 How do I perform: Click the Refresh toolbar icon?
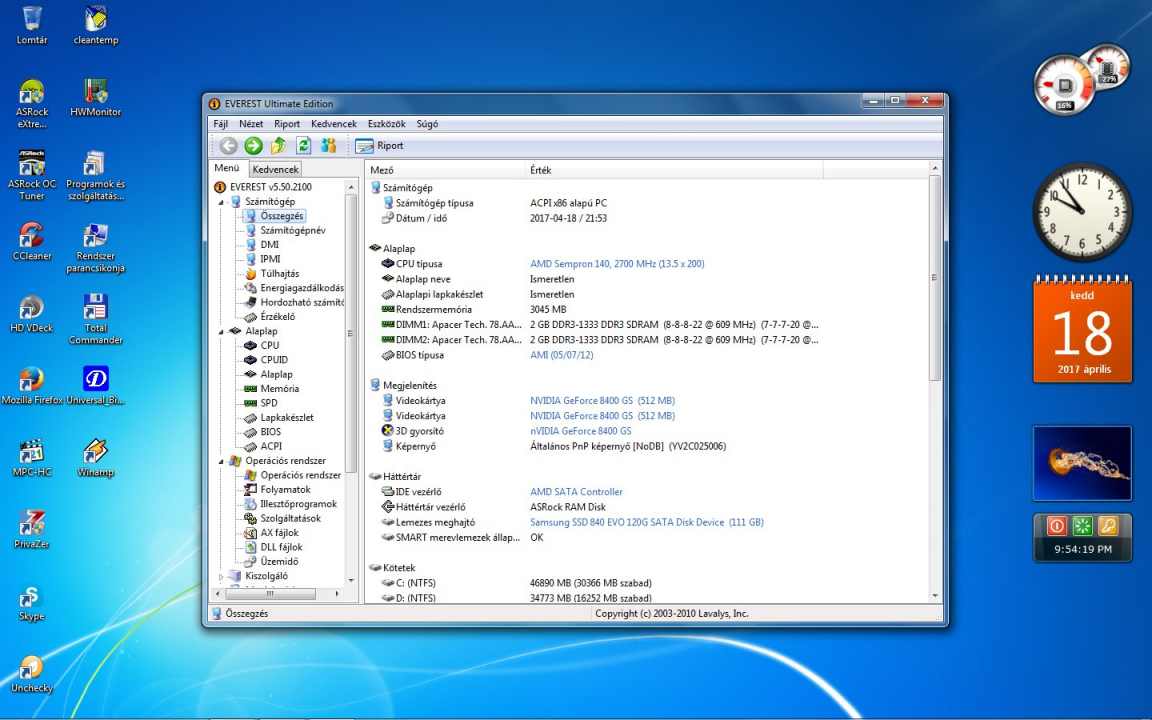(x=303, y=145)
